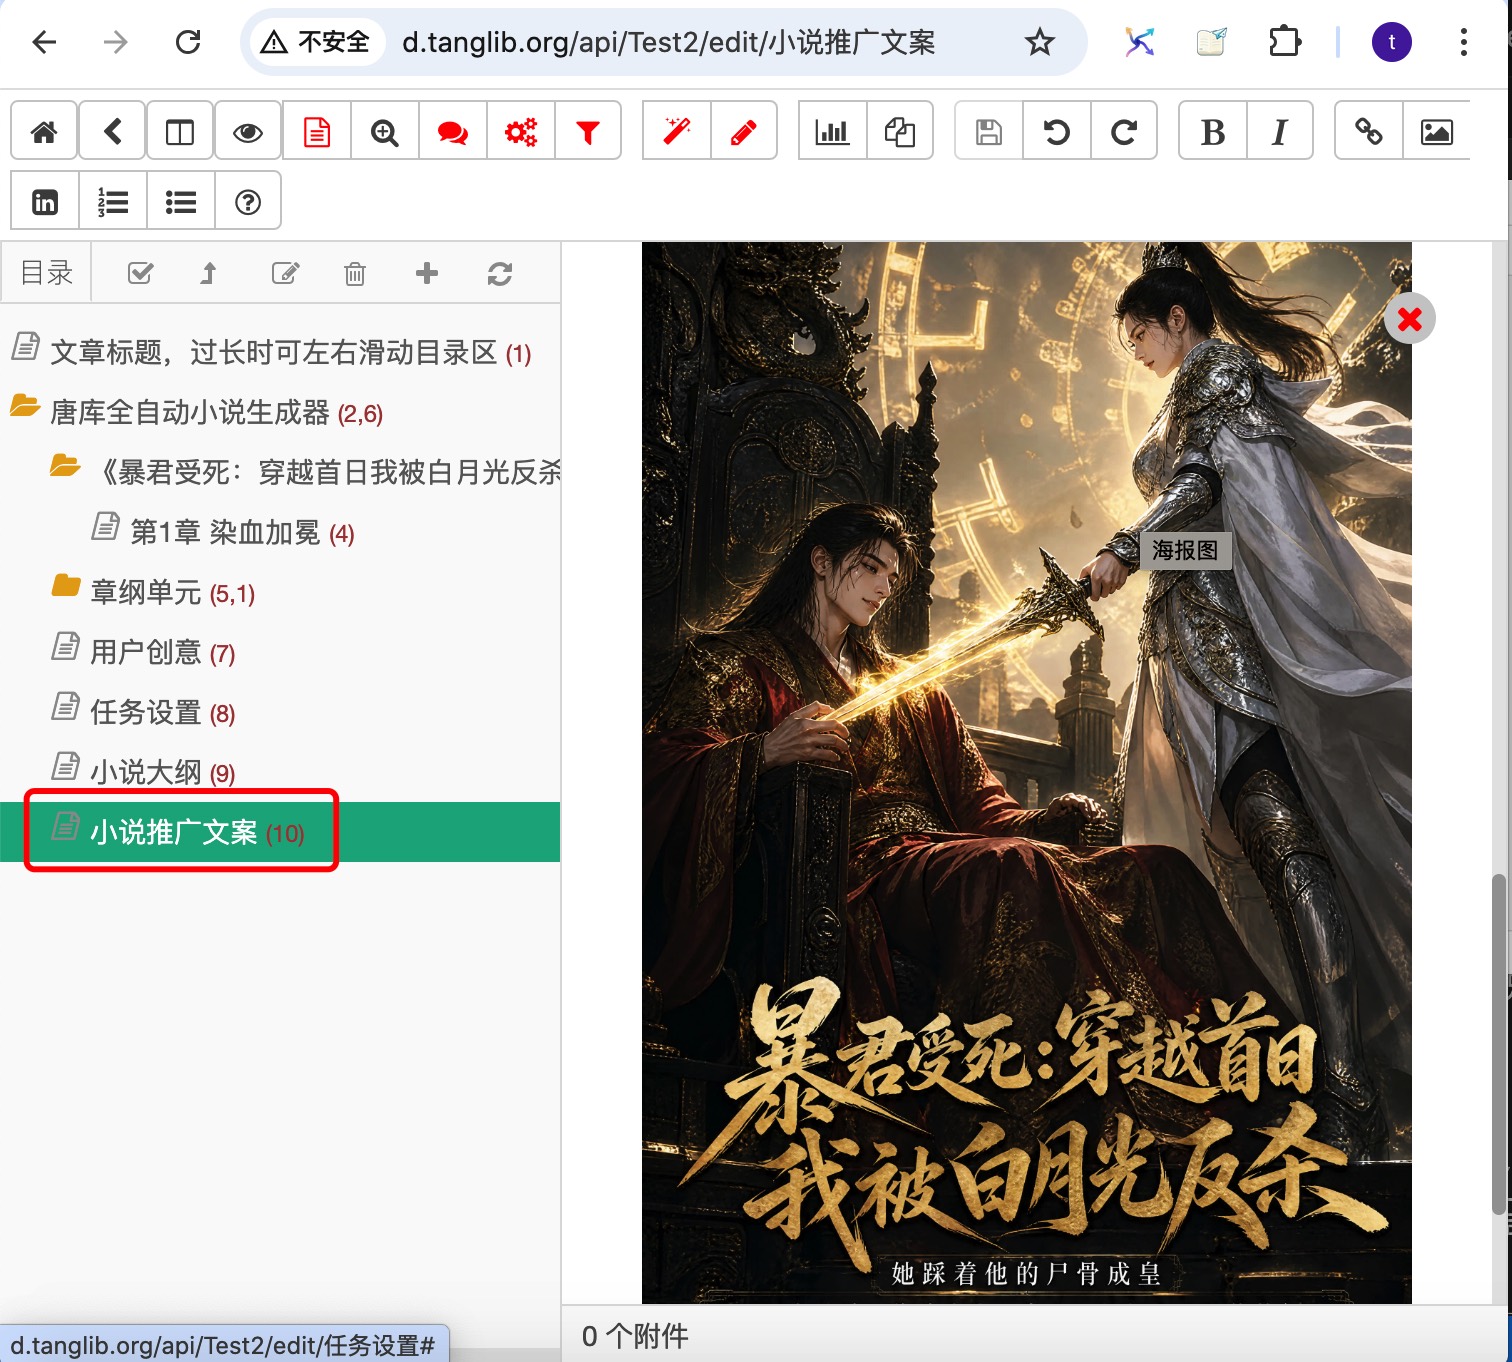The image size is (1512, 1362).
Task: Open the red chat comments tool
Action: click(452, 131)
